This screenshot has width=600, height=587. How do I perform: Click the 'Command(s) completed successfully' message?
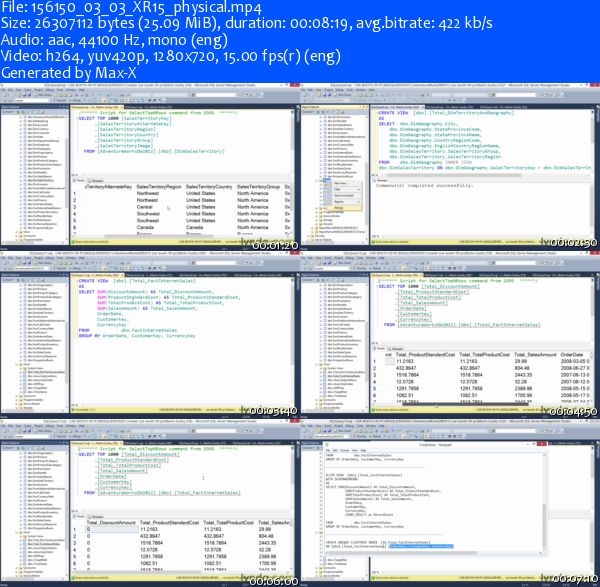(x=424, y=186)
